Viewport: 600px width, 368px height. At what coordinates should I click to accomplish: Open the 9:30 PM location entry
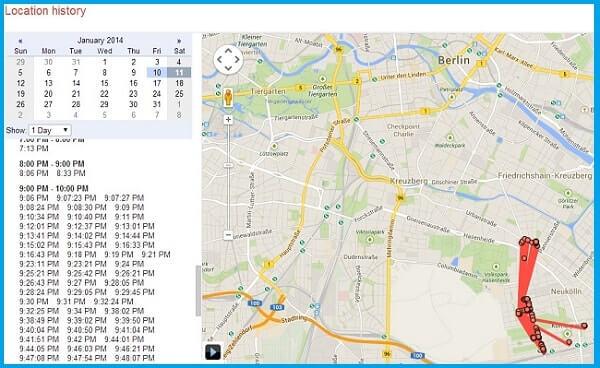tap(34, 301)
